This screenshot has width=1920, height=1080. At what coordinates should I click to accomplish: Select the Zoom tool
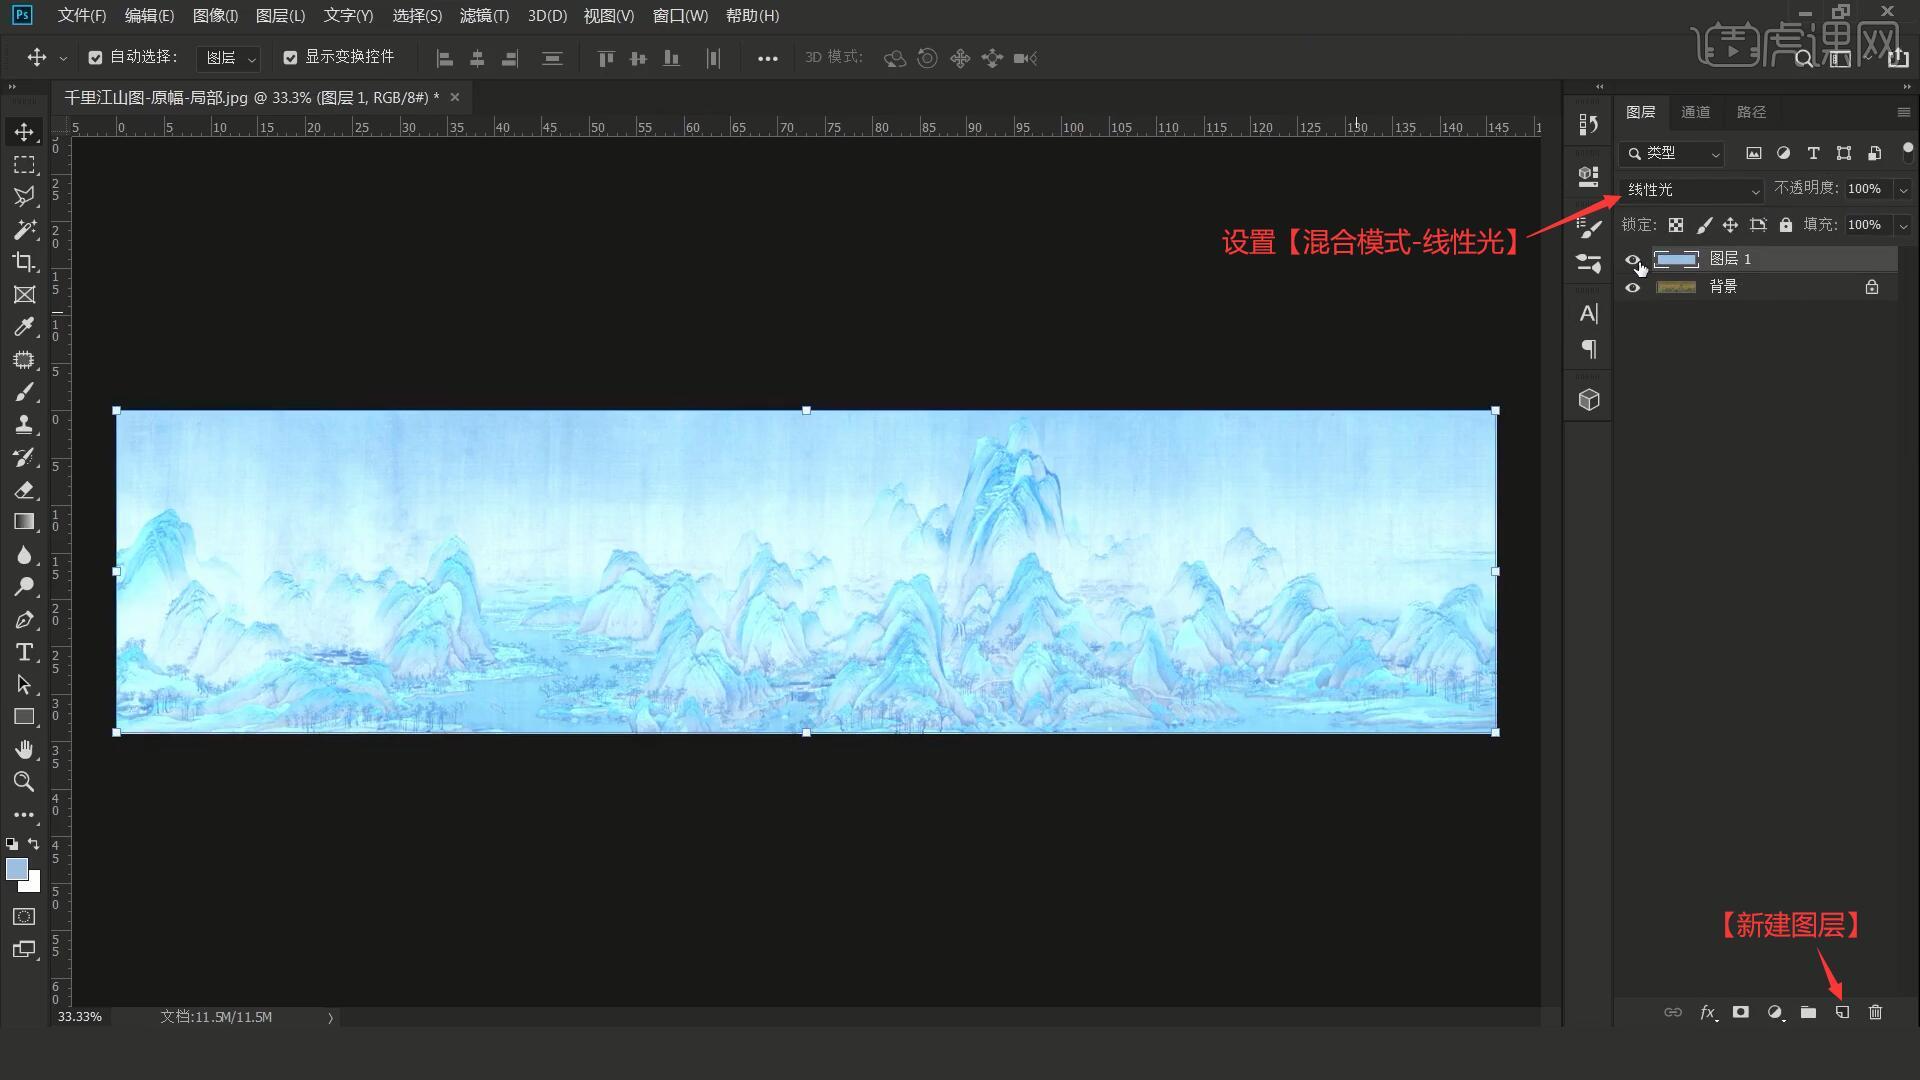pyautogui.click(x=24, y=782)
